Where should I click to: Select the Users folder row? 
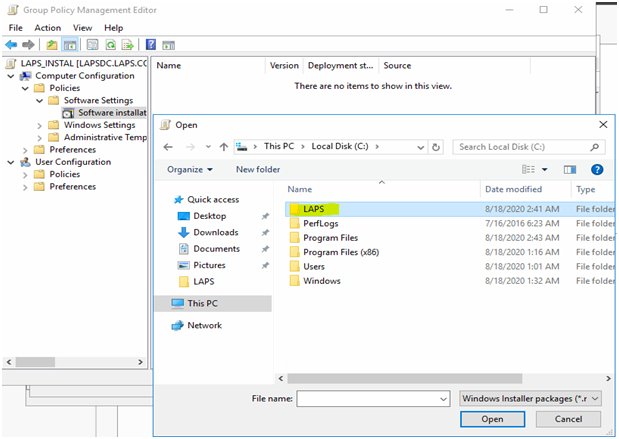point(450,267)
